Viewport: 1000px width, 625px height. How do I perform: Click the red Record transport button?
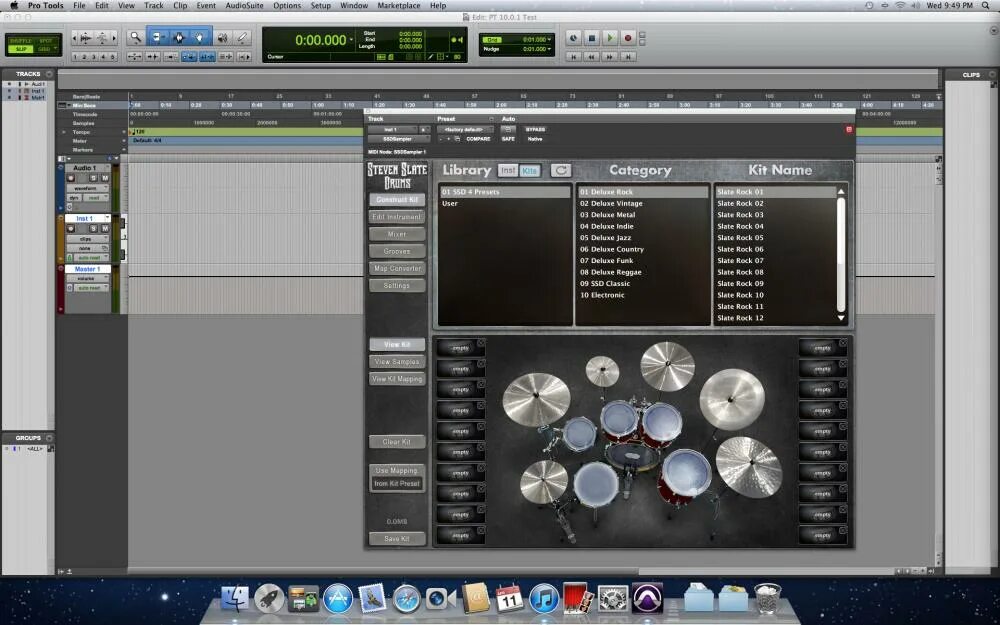click(x=628, y=38)
